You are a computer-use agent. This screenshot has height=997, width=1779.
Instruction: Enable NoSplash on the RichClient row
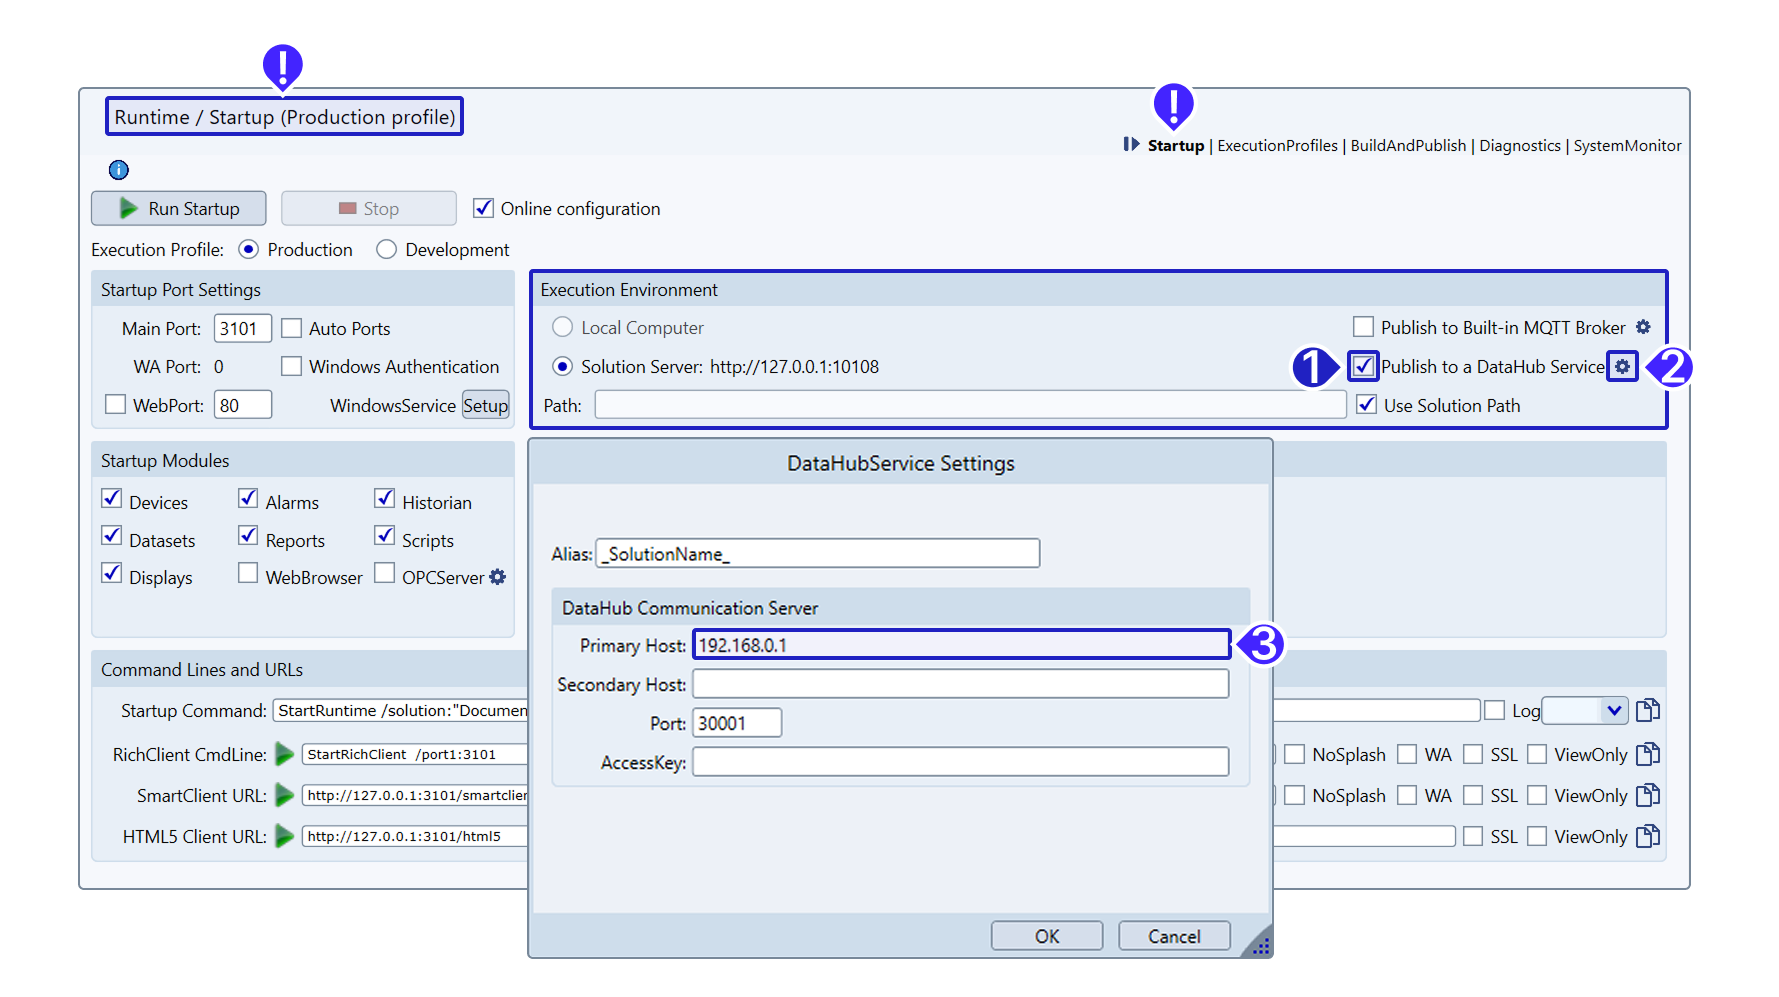coord(1295,754)
